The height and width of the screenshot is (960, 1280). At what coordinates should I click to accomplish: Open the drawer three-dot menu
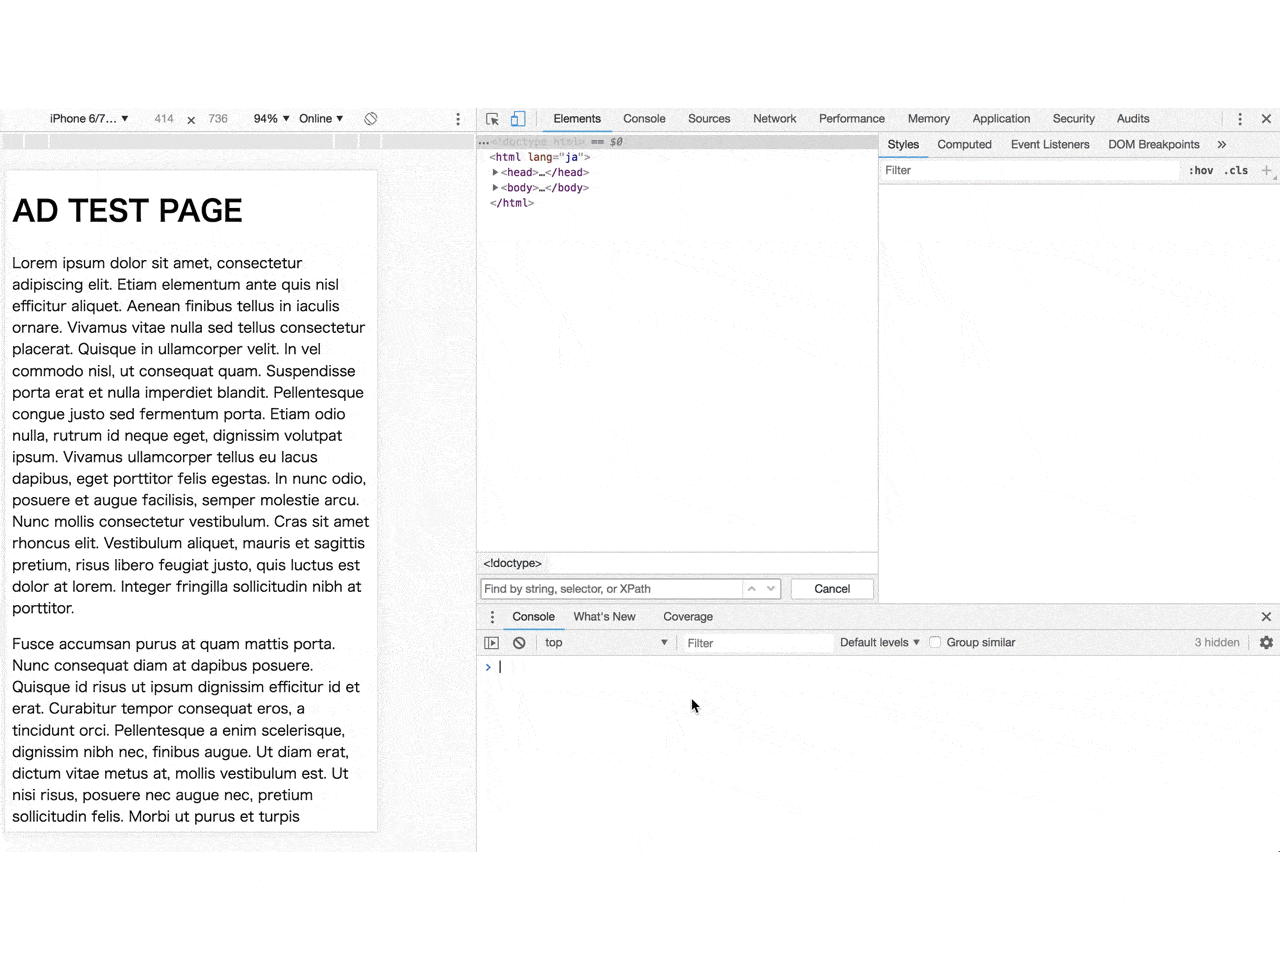(x=492, y=617)
